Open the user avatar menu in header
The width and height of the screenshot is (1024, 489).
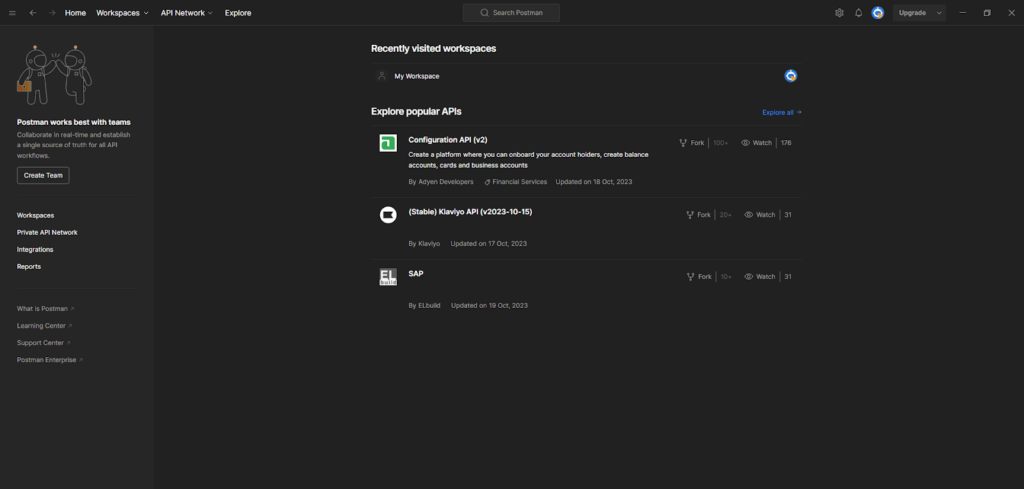(x=878, y=13)
